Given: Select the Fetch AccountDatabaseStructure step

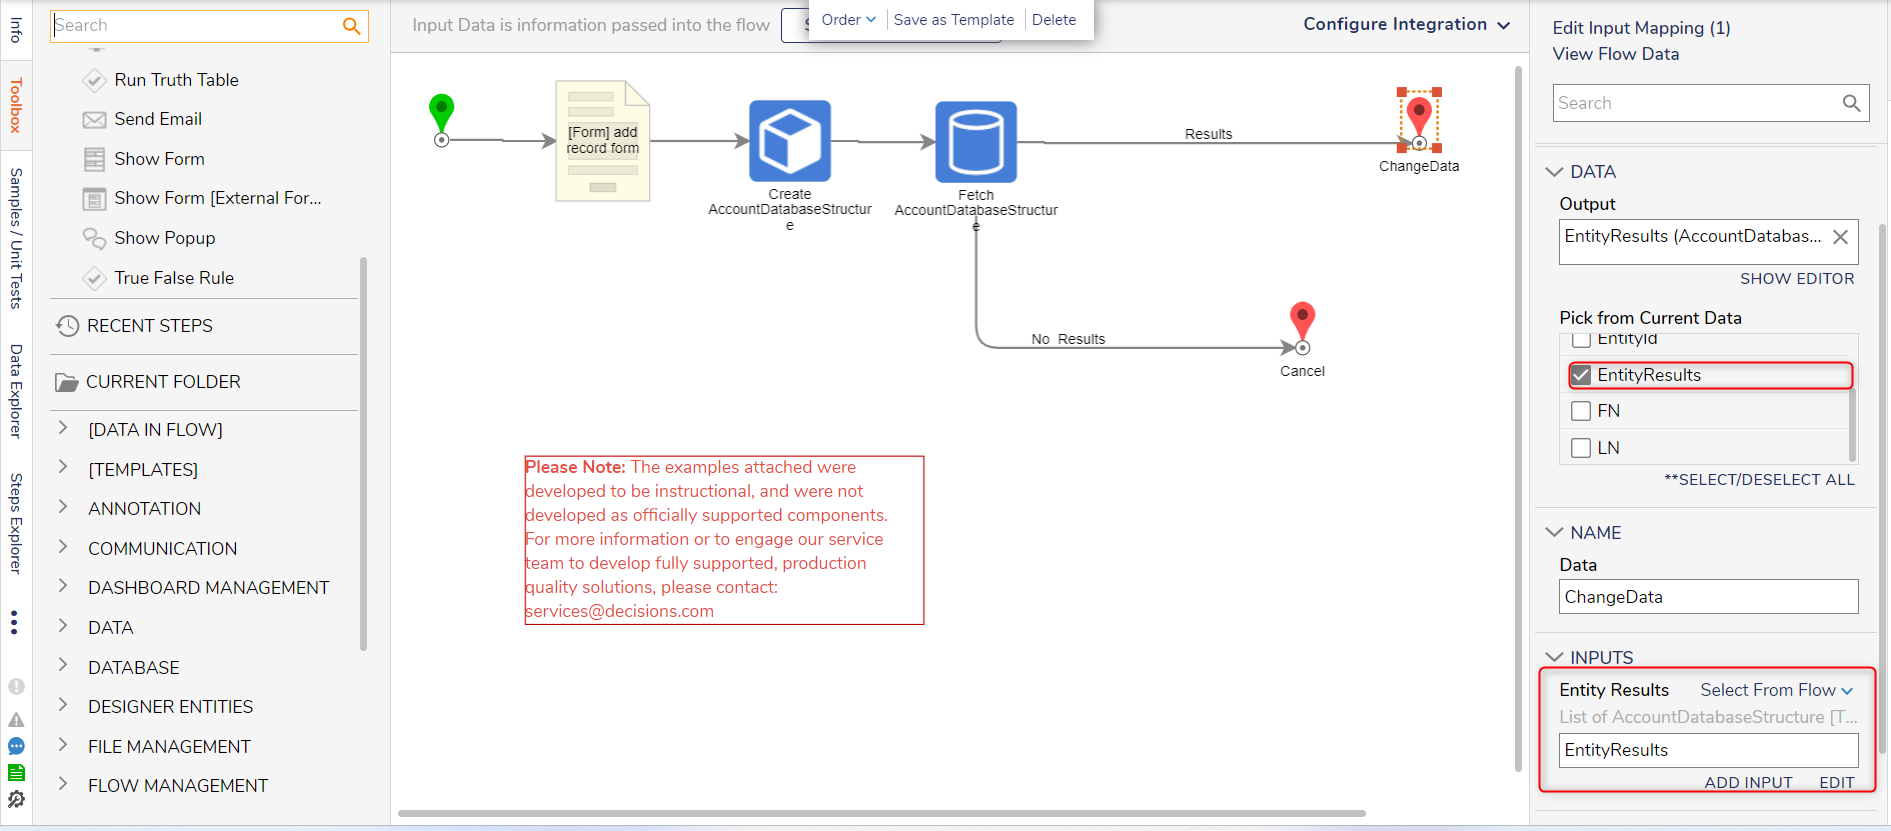Looking at the screenshot, I should [976, 142].
